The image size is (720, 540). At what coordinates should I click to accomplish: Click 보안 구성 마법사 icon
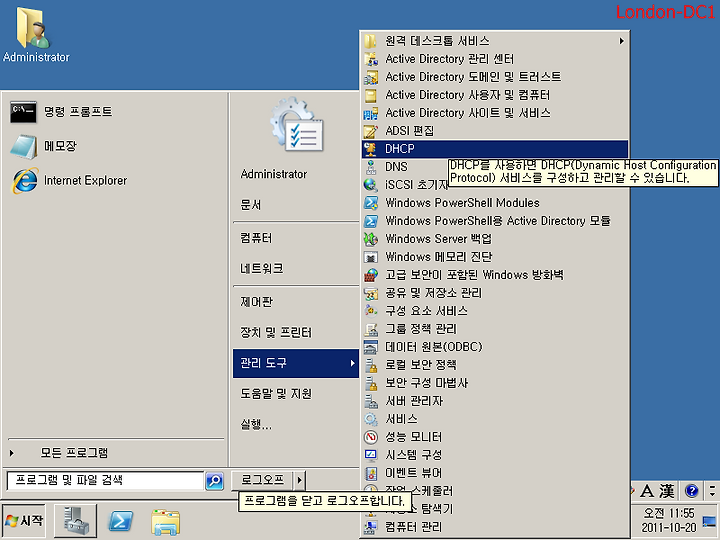[x=371, y=383]
